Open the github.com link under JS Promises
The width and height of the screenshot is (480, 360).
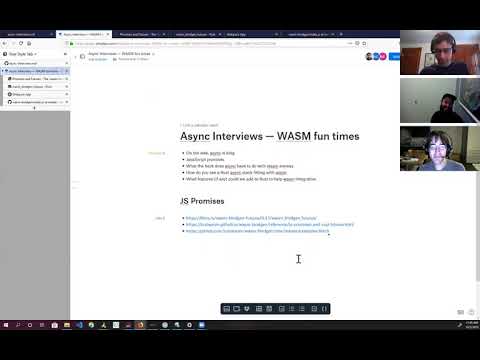point(257,231)
